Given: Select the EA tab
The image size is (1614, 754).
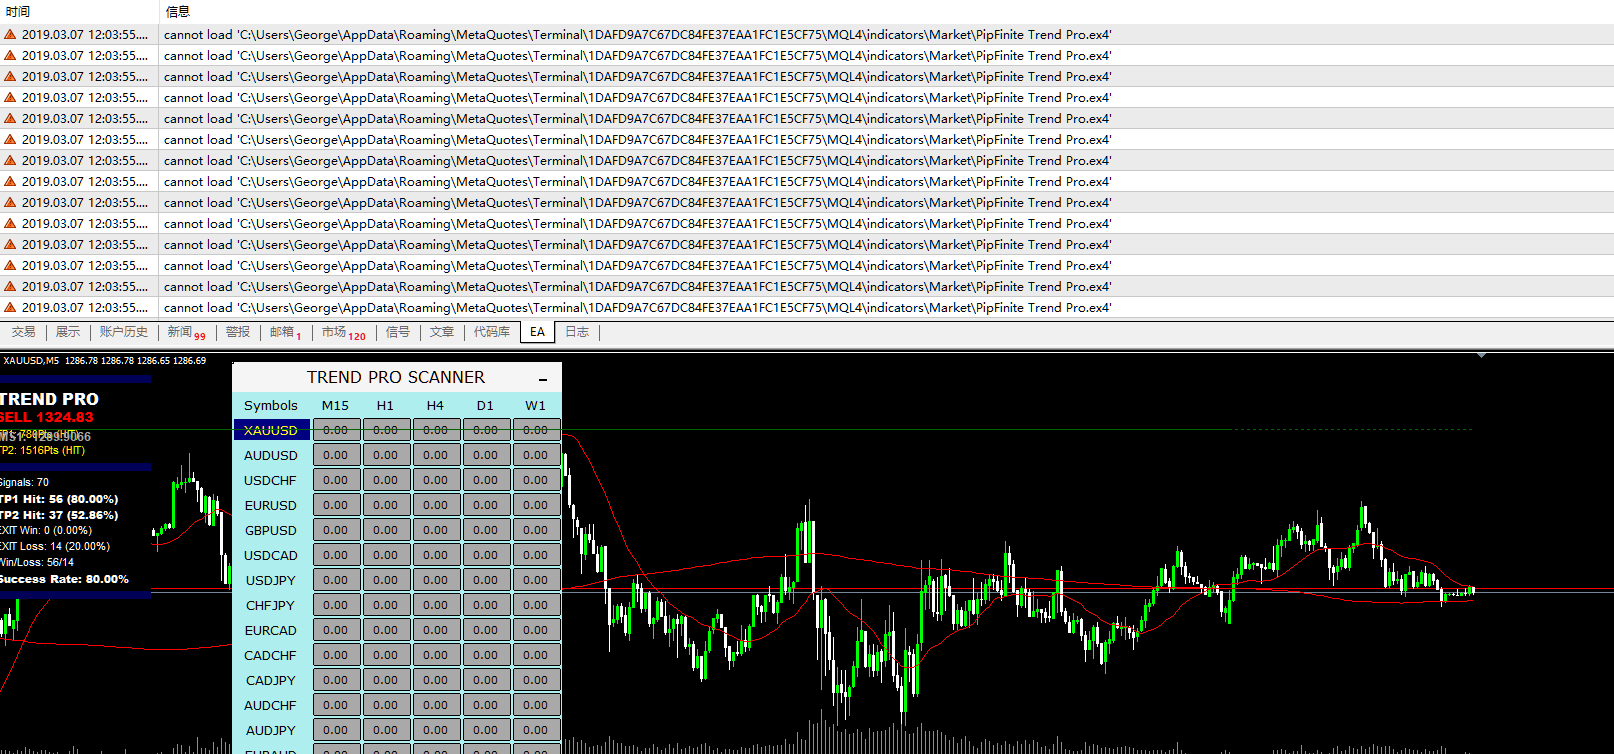Looking at the screenshot, I should pyautogui.click(x=538, y=332).
